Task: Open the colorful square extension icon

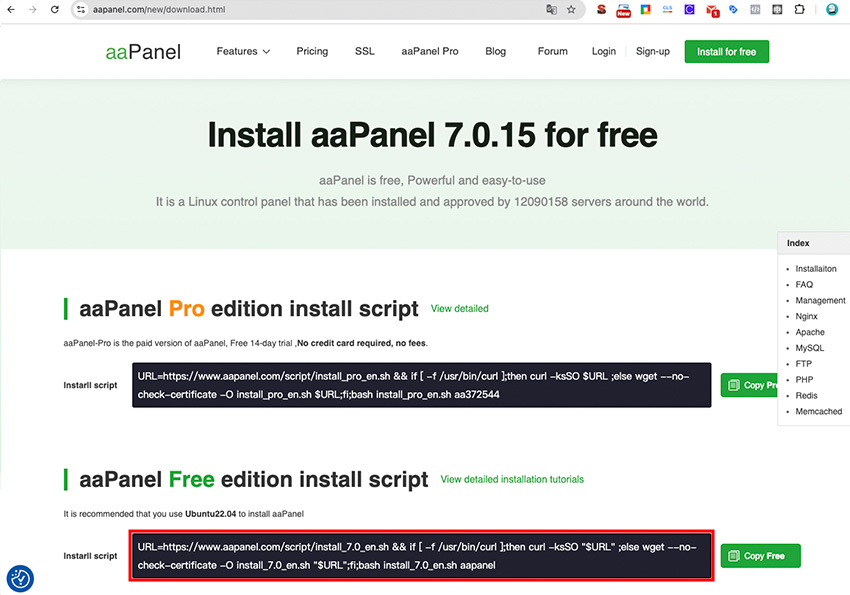Action: click(x=645, y=9)
